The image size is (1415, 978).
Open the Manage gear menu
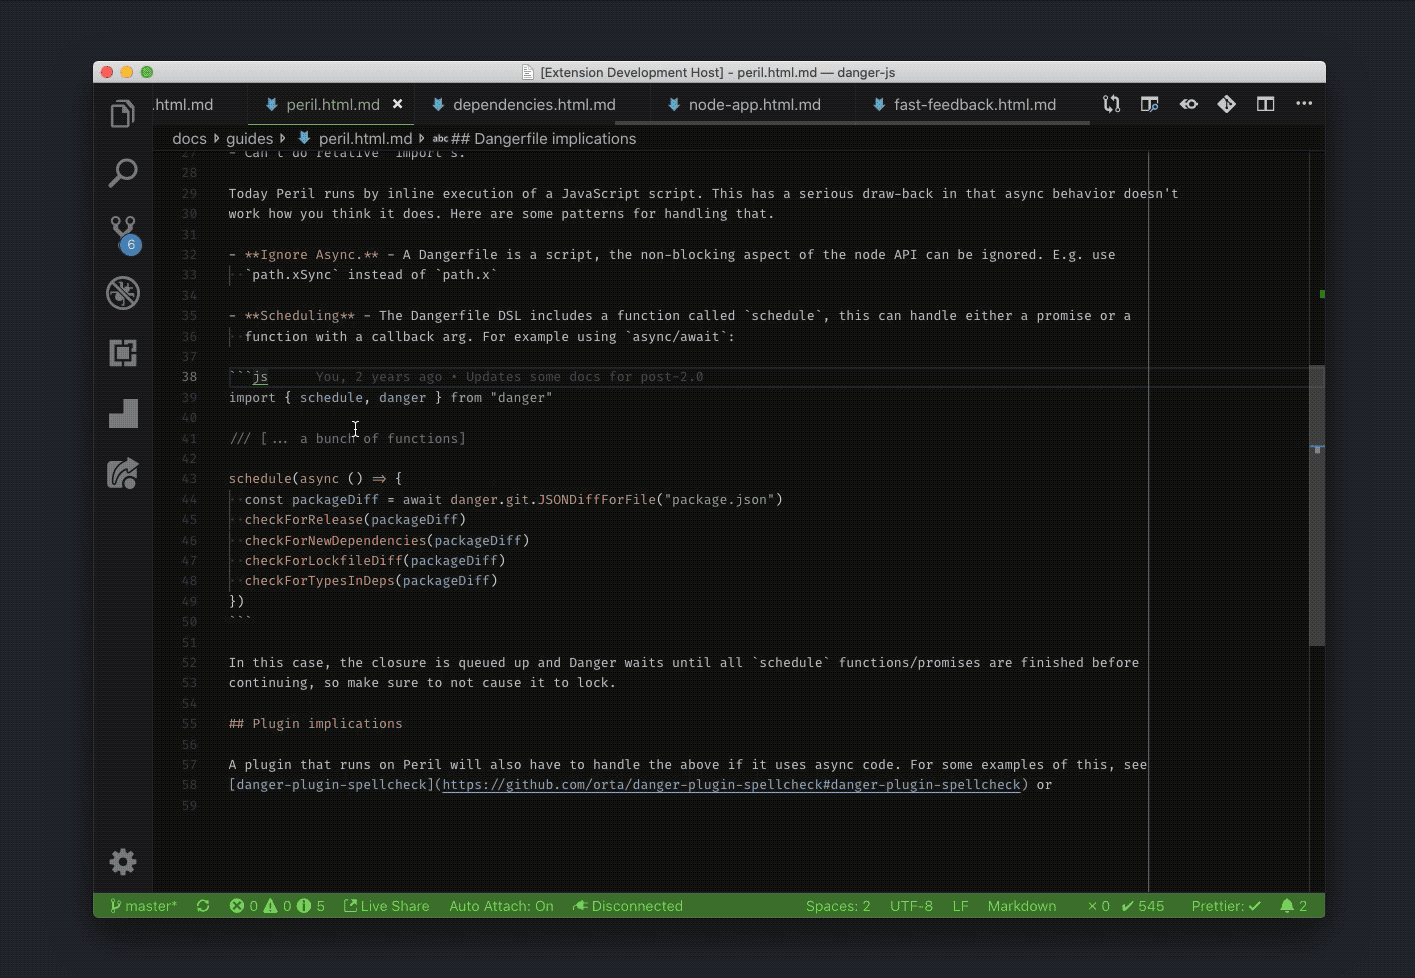pyautogui.click(x=122, y=862)
